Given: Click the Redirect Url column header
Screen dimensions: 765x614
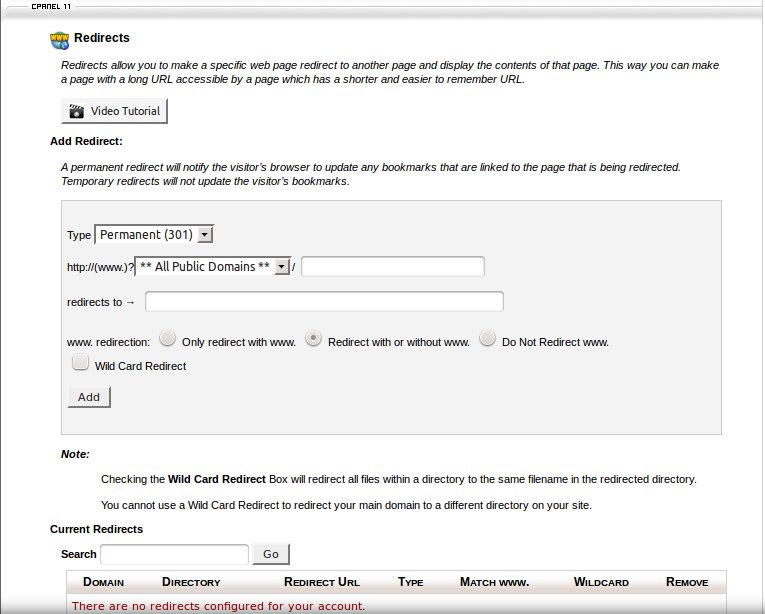Looking at the screenshot, I should 321,582.
